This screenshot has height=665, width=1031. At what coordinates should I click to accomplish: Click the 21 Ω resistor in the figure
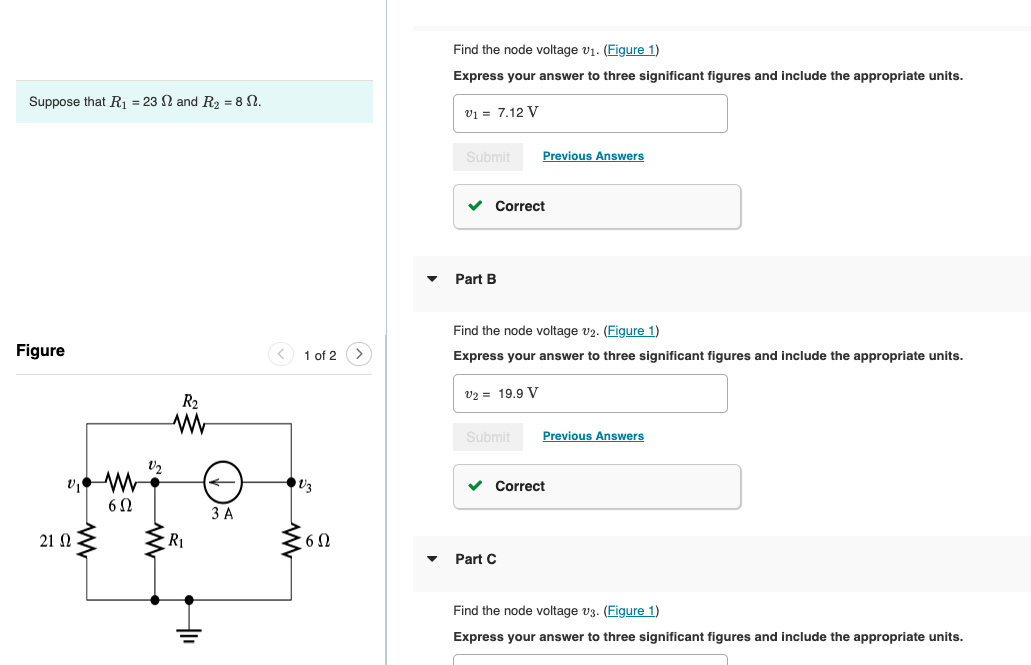coord(88,540)
